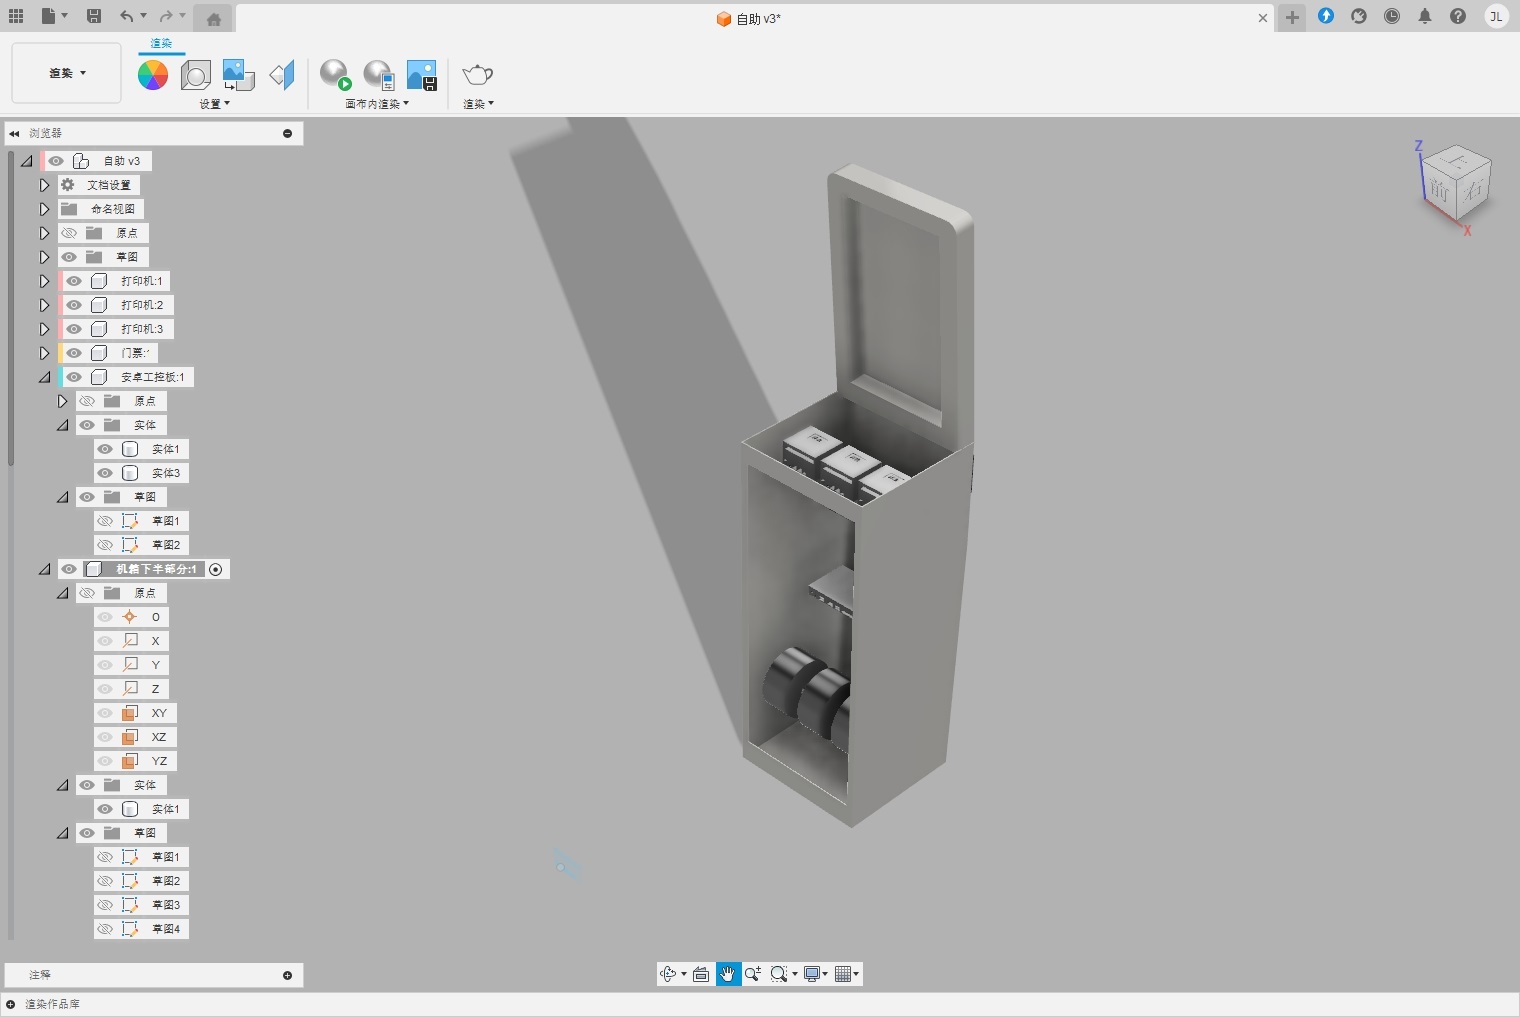Open the Help question mark icon
This screenshot has height=1017, width=1520.
tap(1458, 16)
